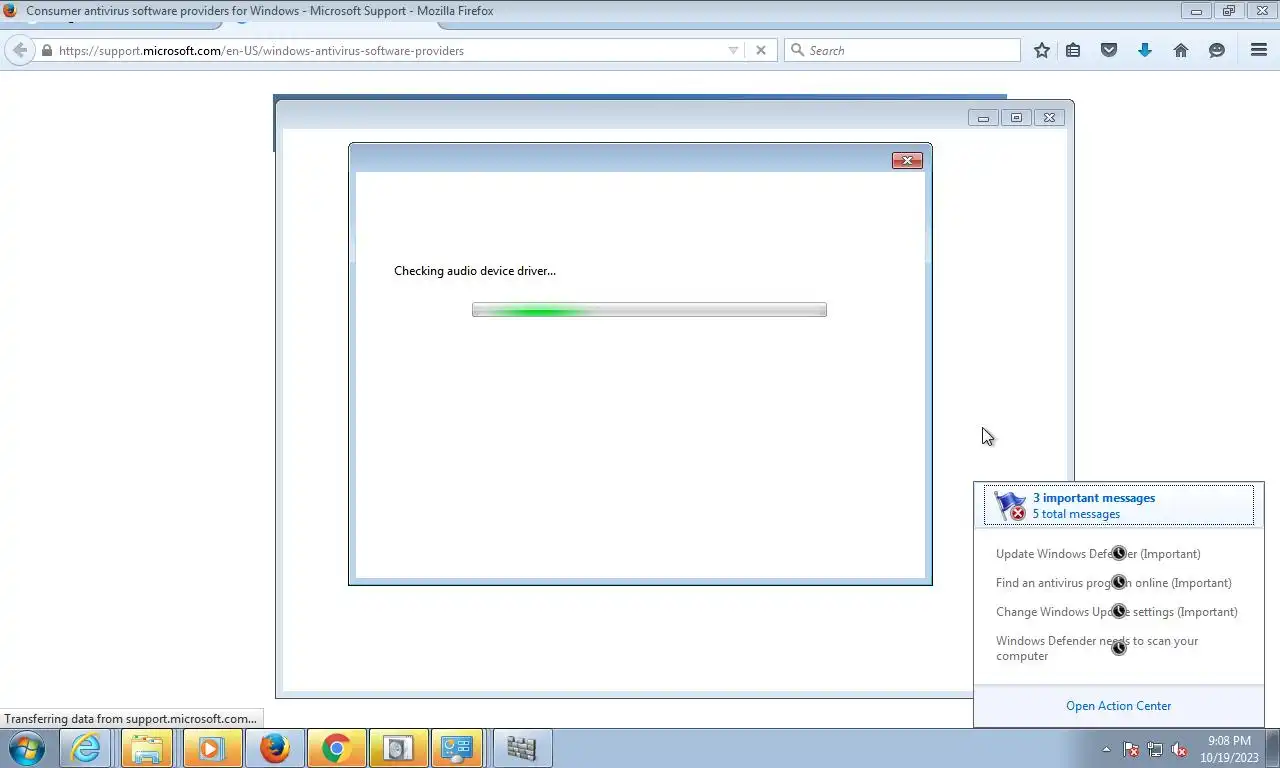Open Windows Explorer folder on taskbar

click(148, 748)
